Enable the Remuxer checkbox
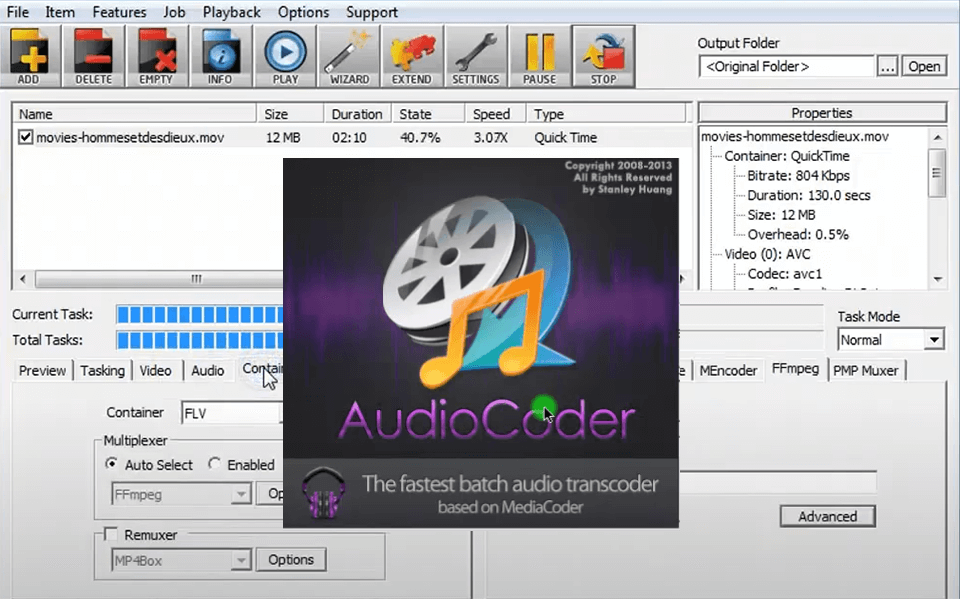Viewport: 960px width, 599px height. [x=111, y=535]
